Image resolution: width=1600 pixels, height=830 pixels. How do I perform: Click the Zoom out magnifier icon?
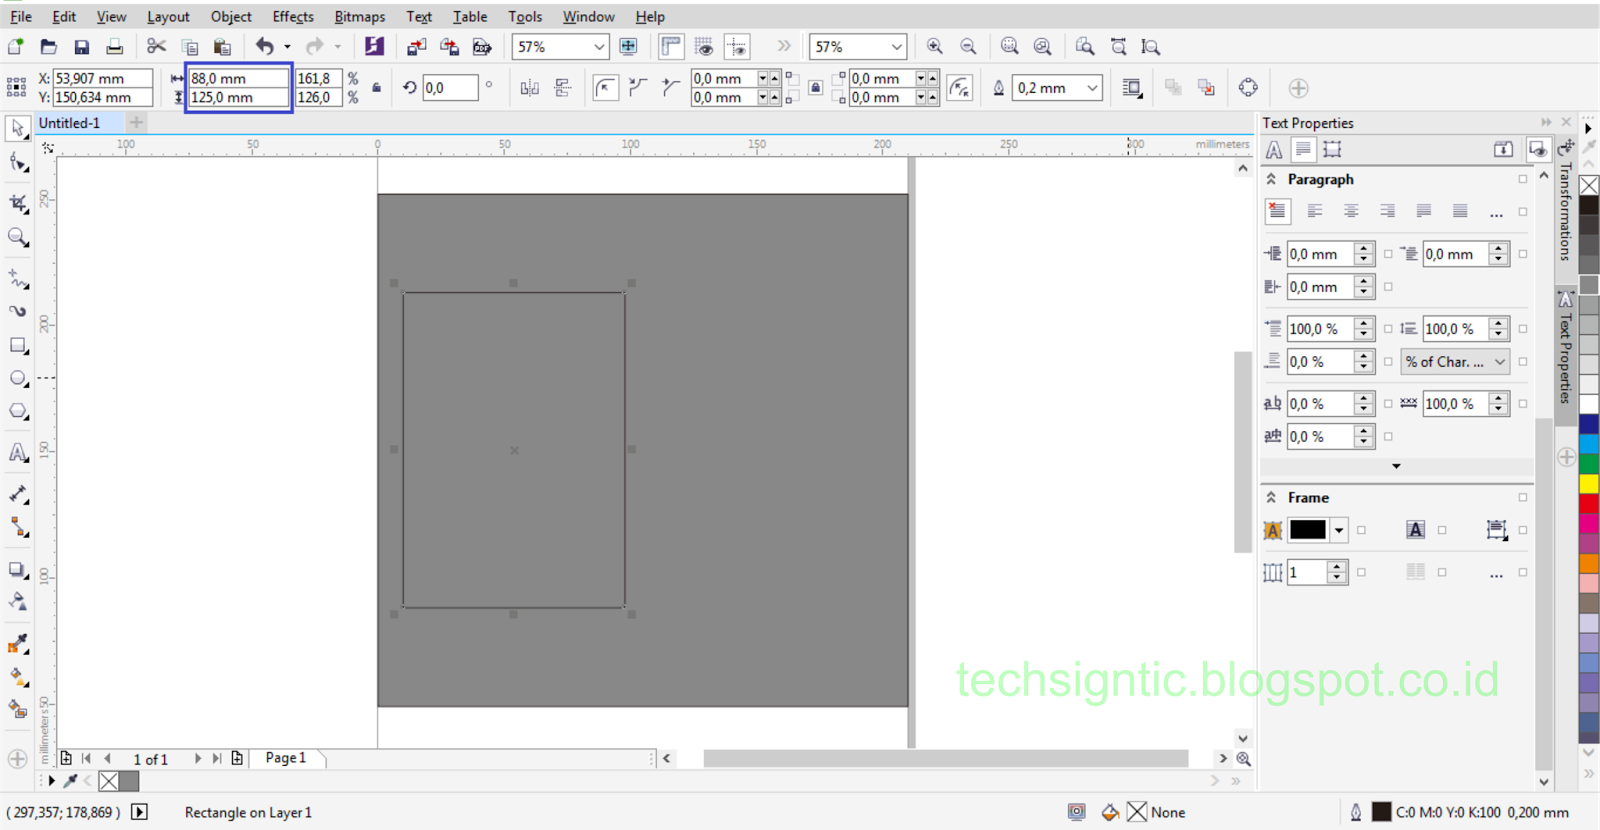tap(968, 46)
